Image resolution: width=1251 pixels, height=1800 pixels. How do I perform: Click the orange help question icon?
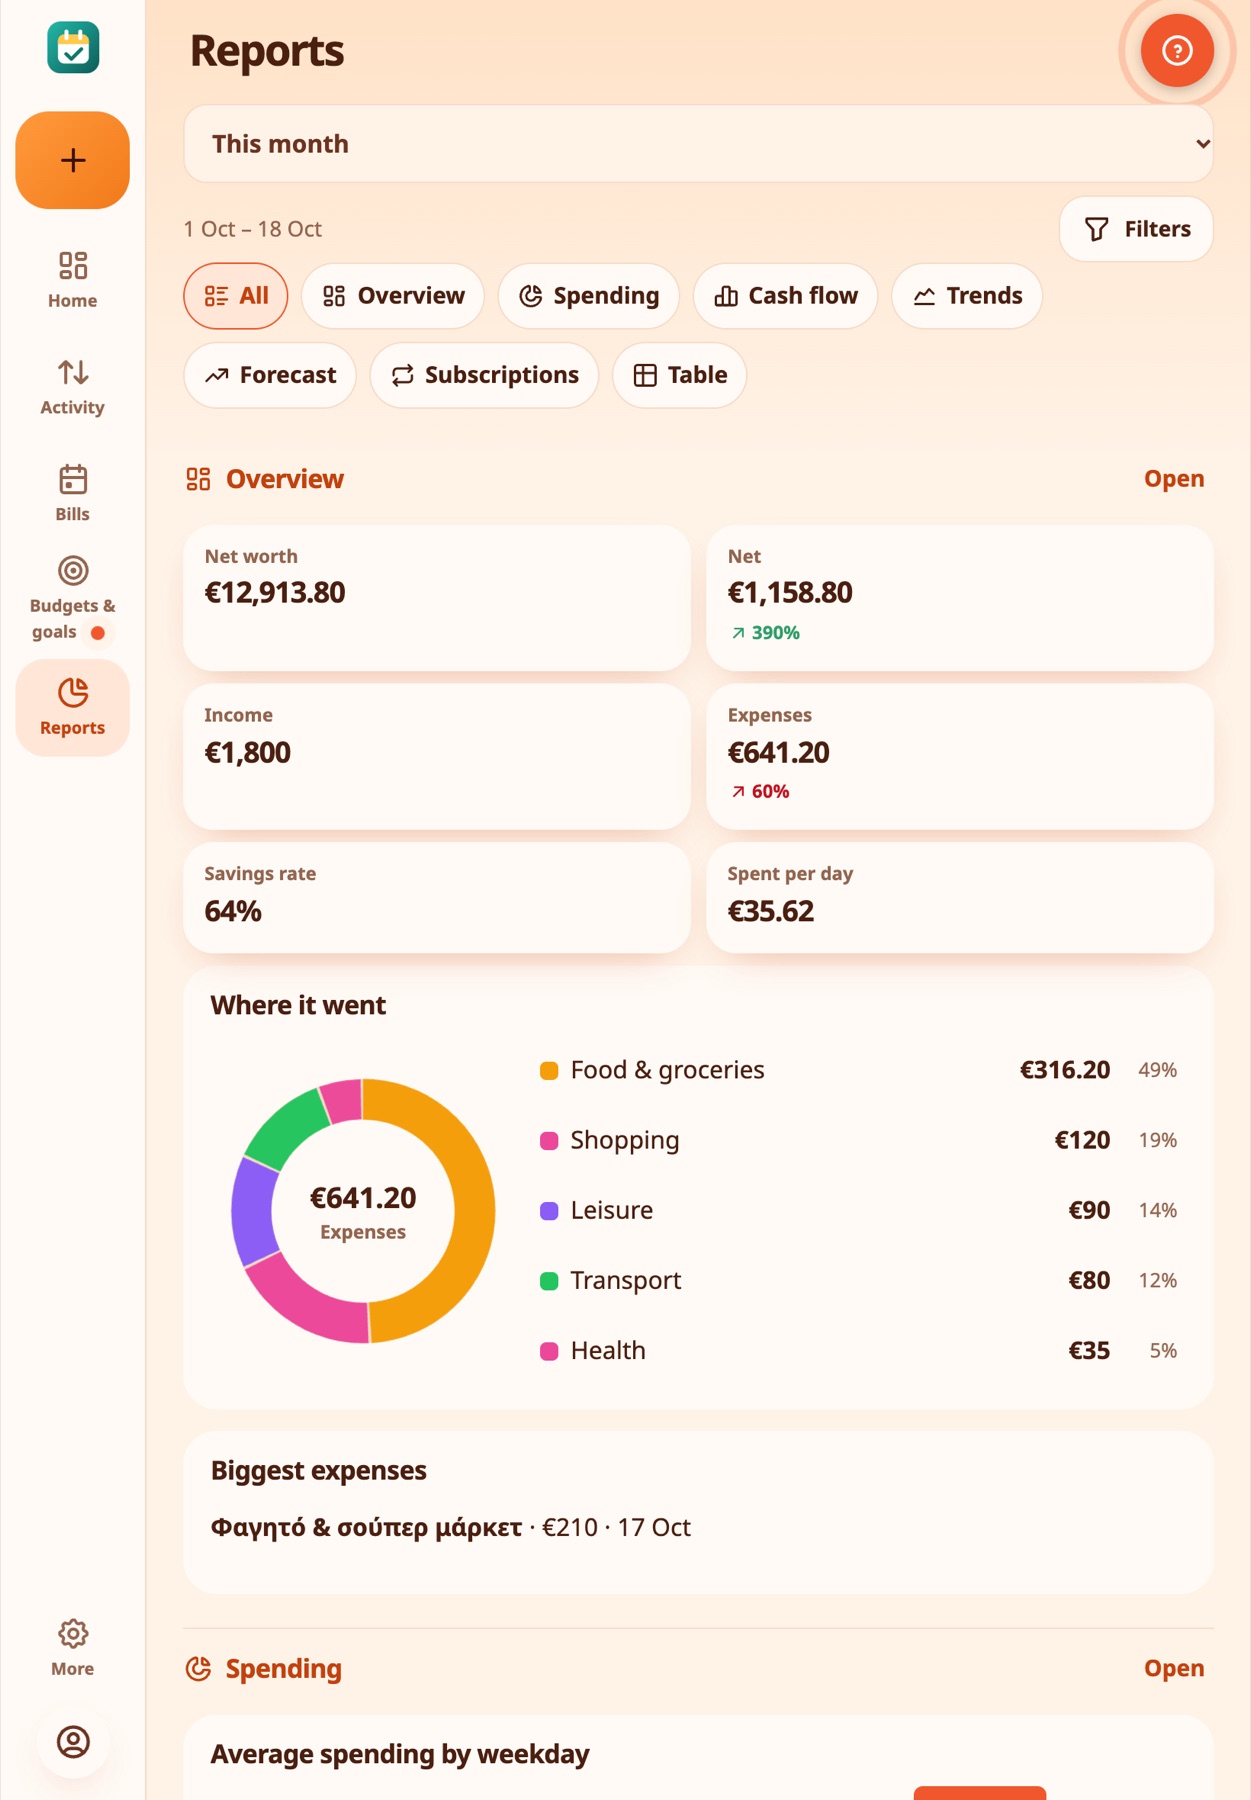tap(1177, 50)
